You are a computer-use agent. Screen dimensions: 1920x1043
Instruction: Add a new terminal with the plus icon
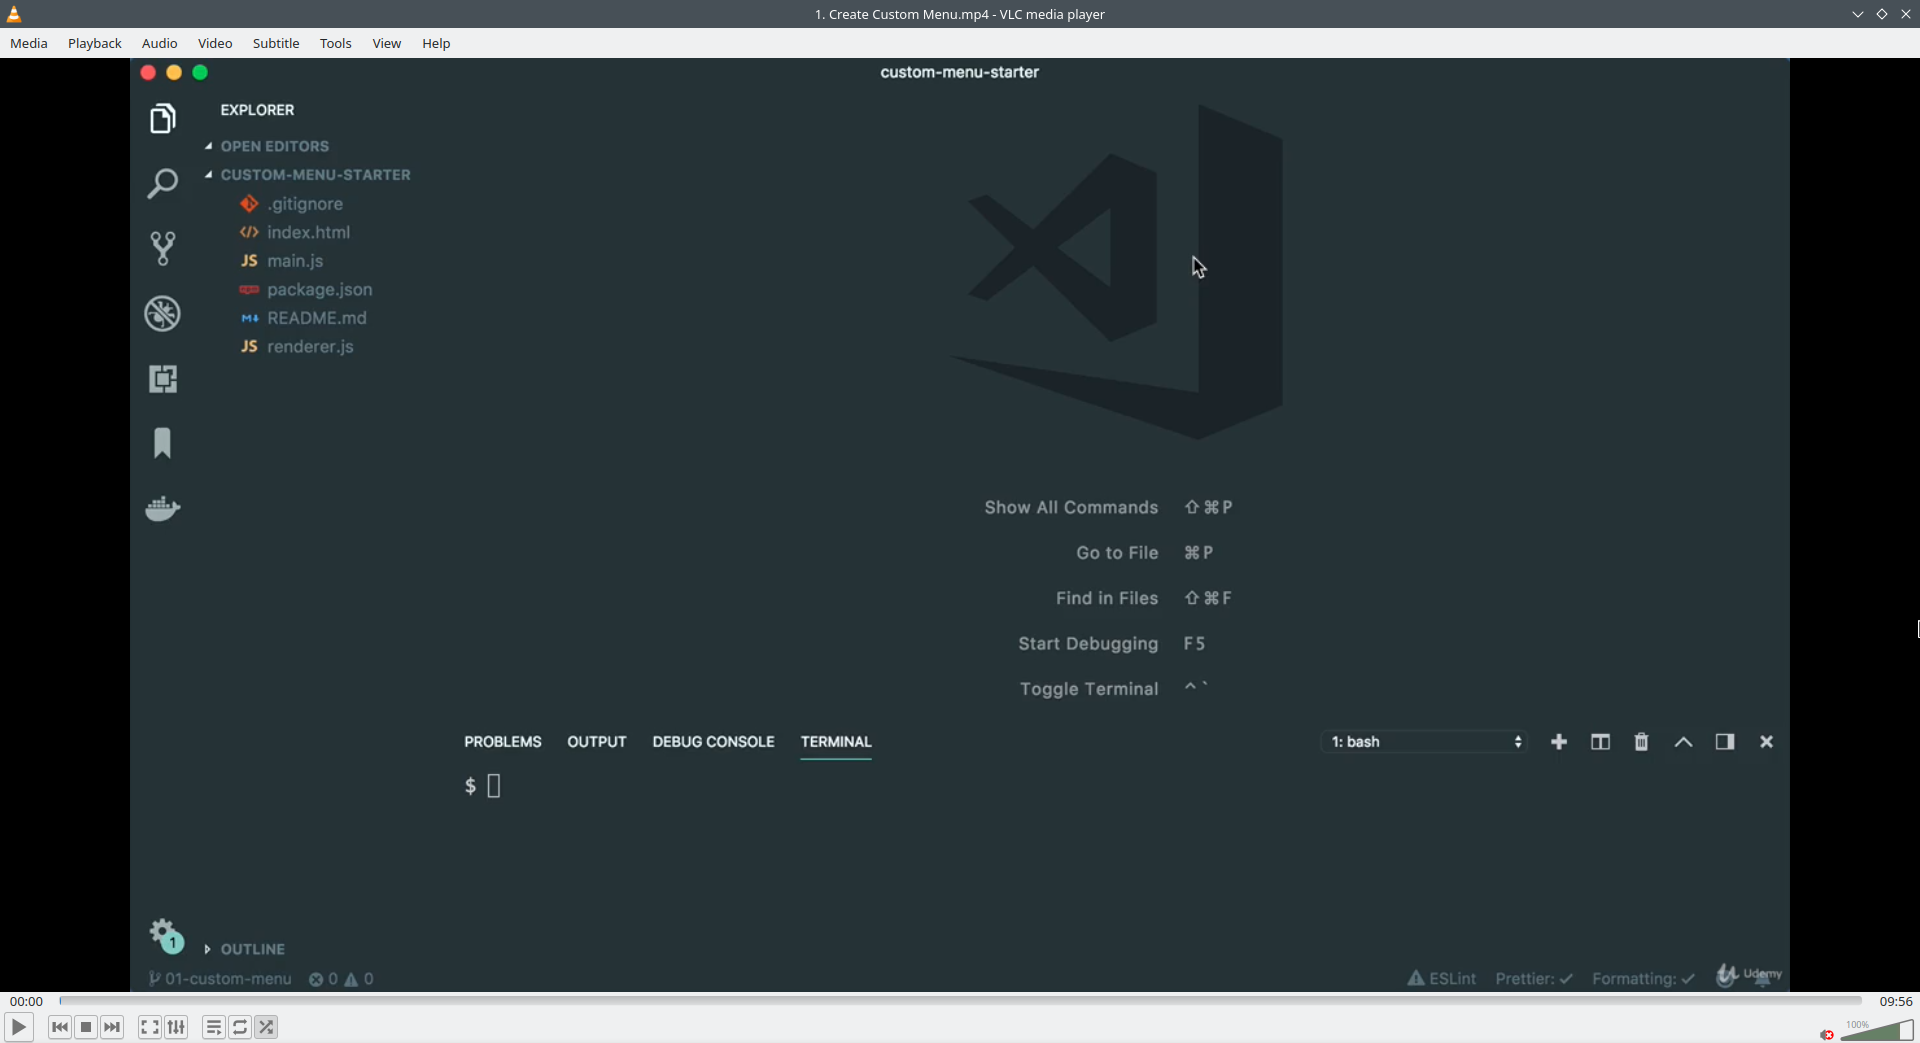point(1559,742)
